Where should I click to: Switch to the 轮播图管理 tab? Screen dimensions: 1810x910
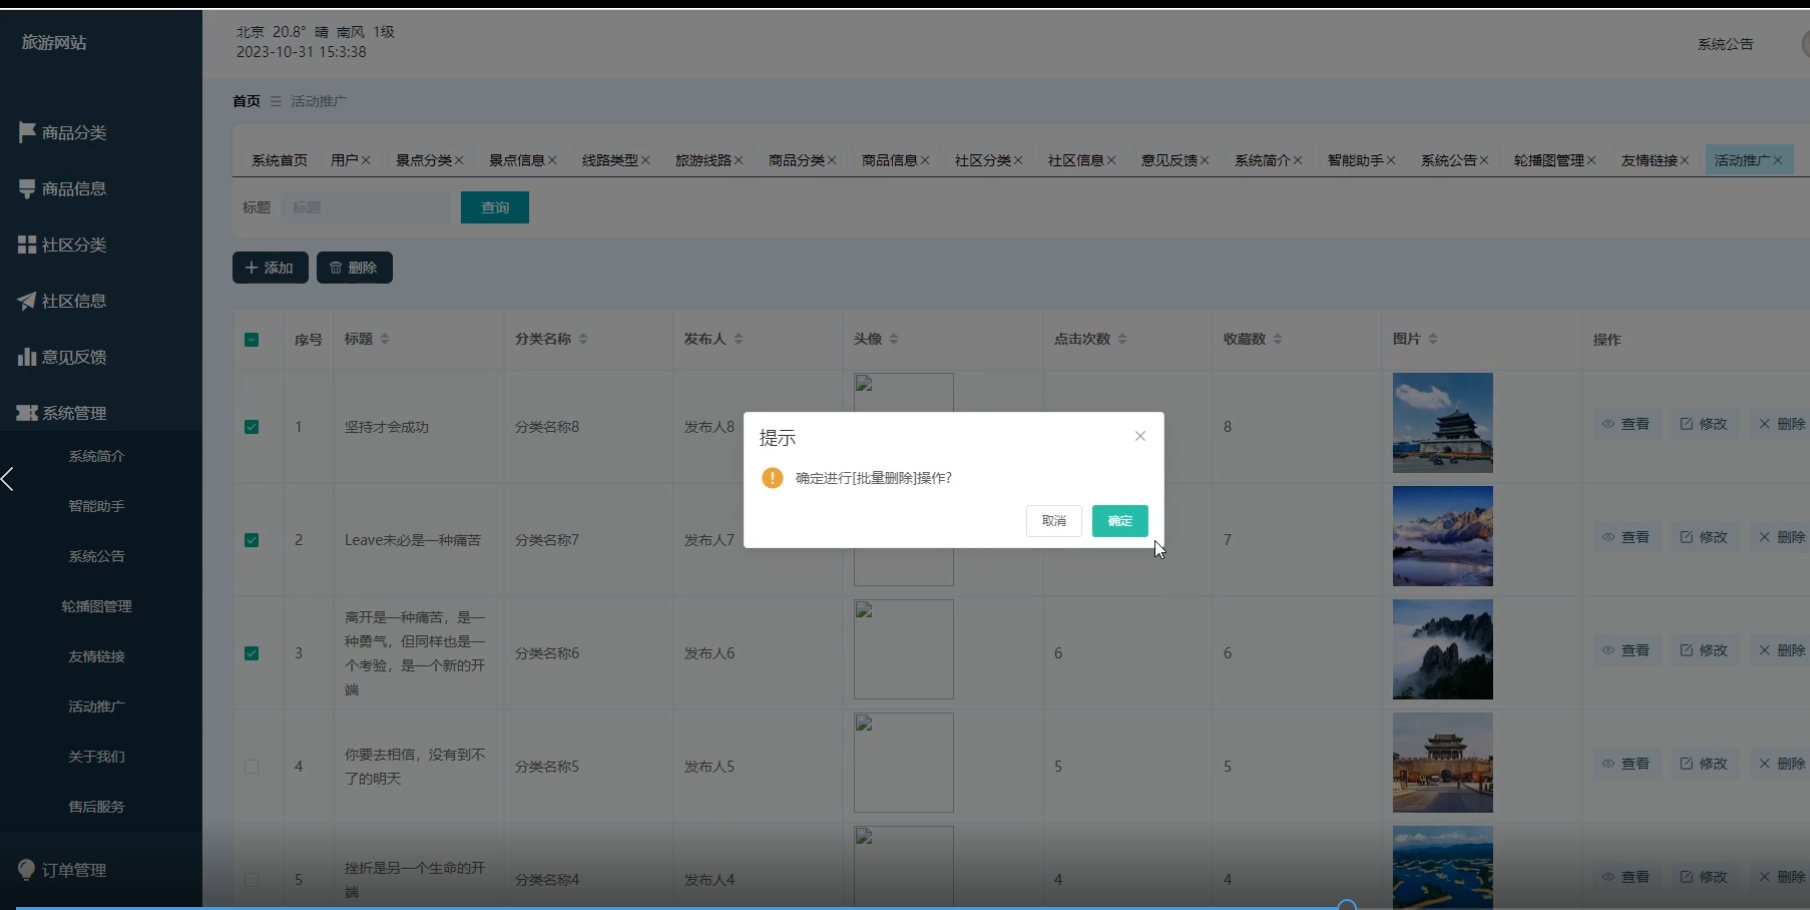click(x=1548, y=159)
